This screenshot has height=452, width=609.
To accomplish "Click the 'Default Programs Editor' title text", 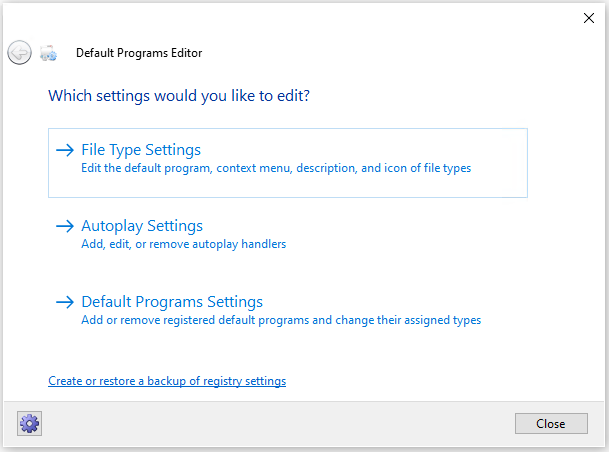I will (x=139, y=53).
